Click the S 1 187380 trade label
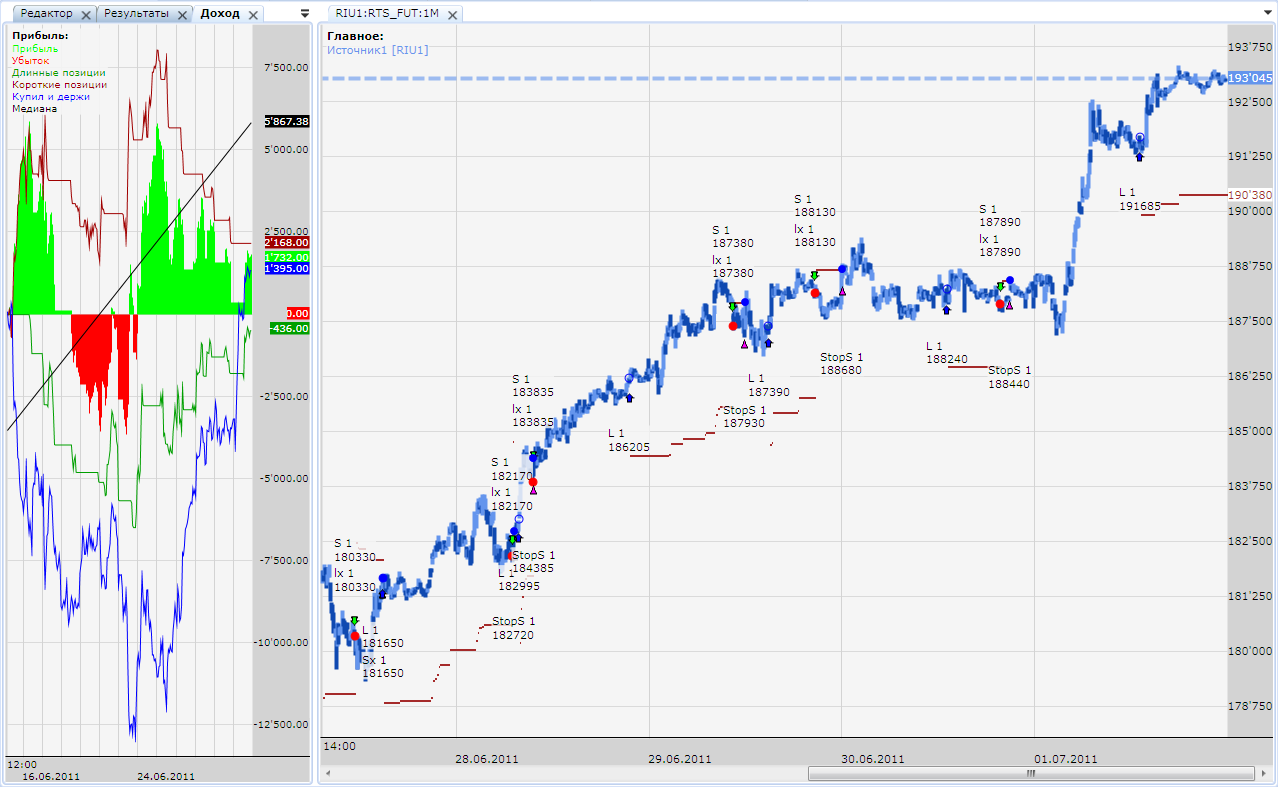Image resolution: width=1278 pixels, height=787 pixels. point(733,236)
